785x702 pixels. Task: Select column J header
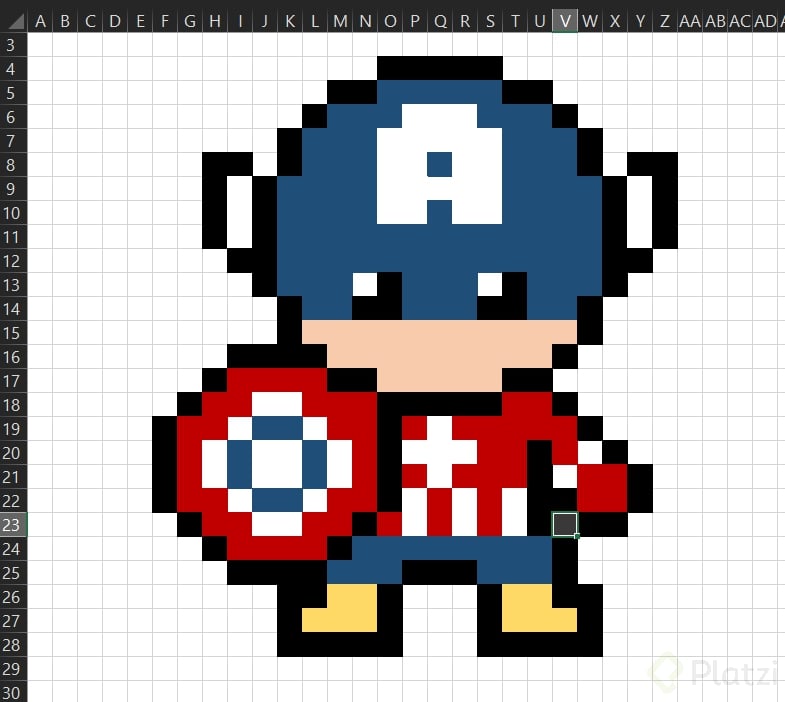pos(265,22)
